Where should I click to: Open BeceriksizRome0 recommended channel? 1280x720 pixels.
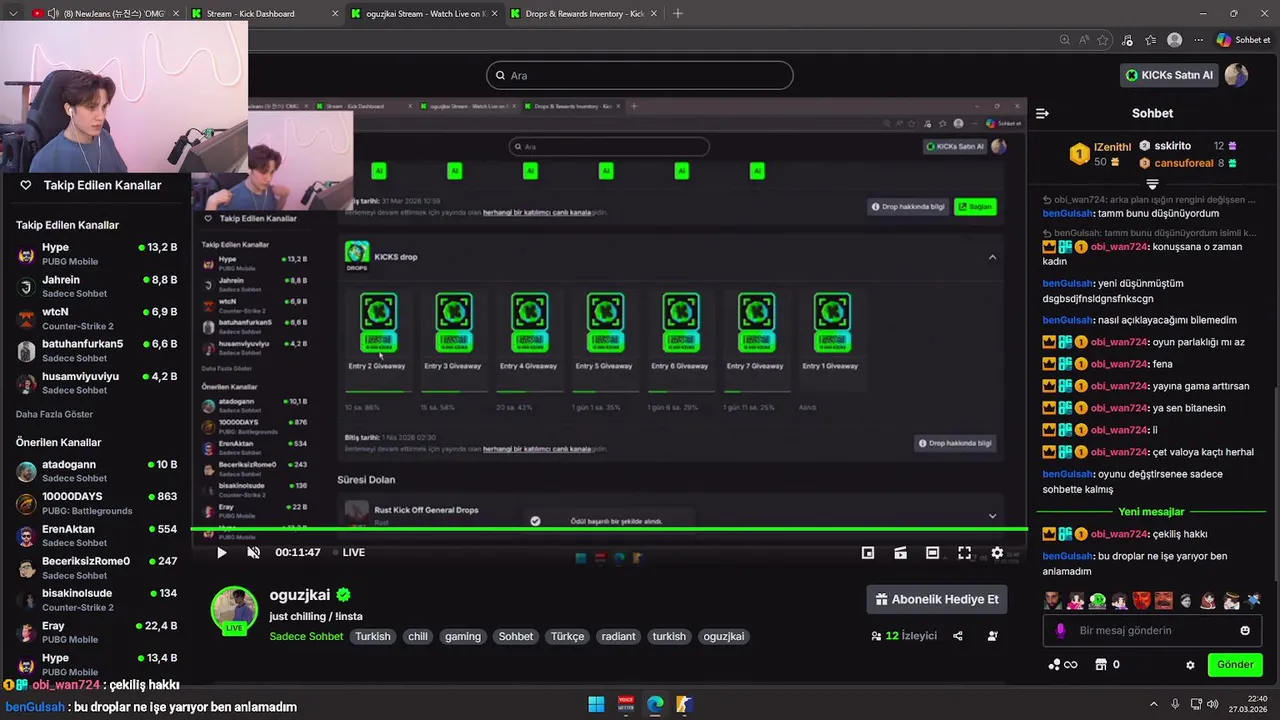(96, 568)
